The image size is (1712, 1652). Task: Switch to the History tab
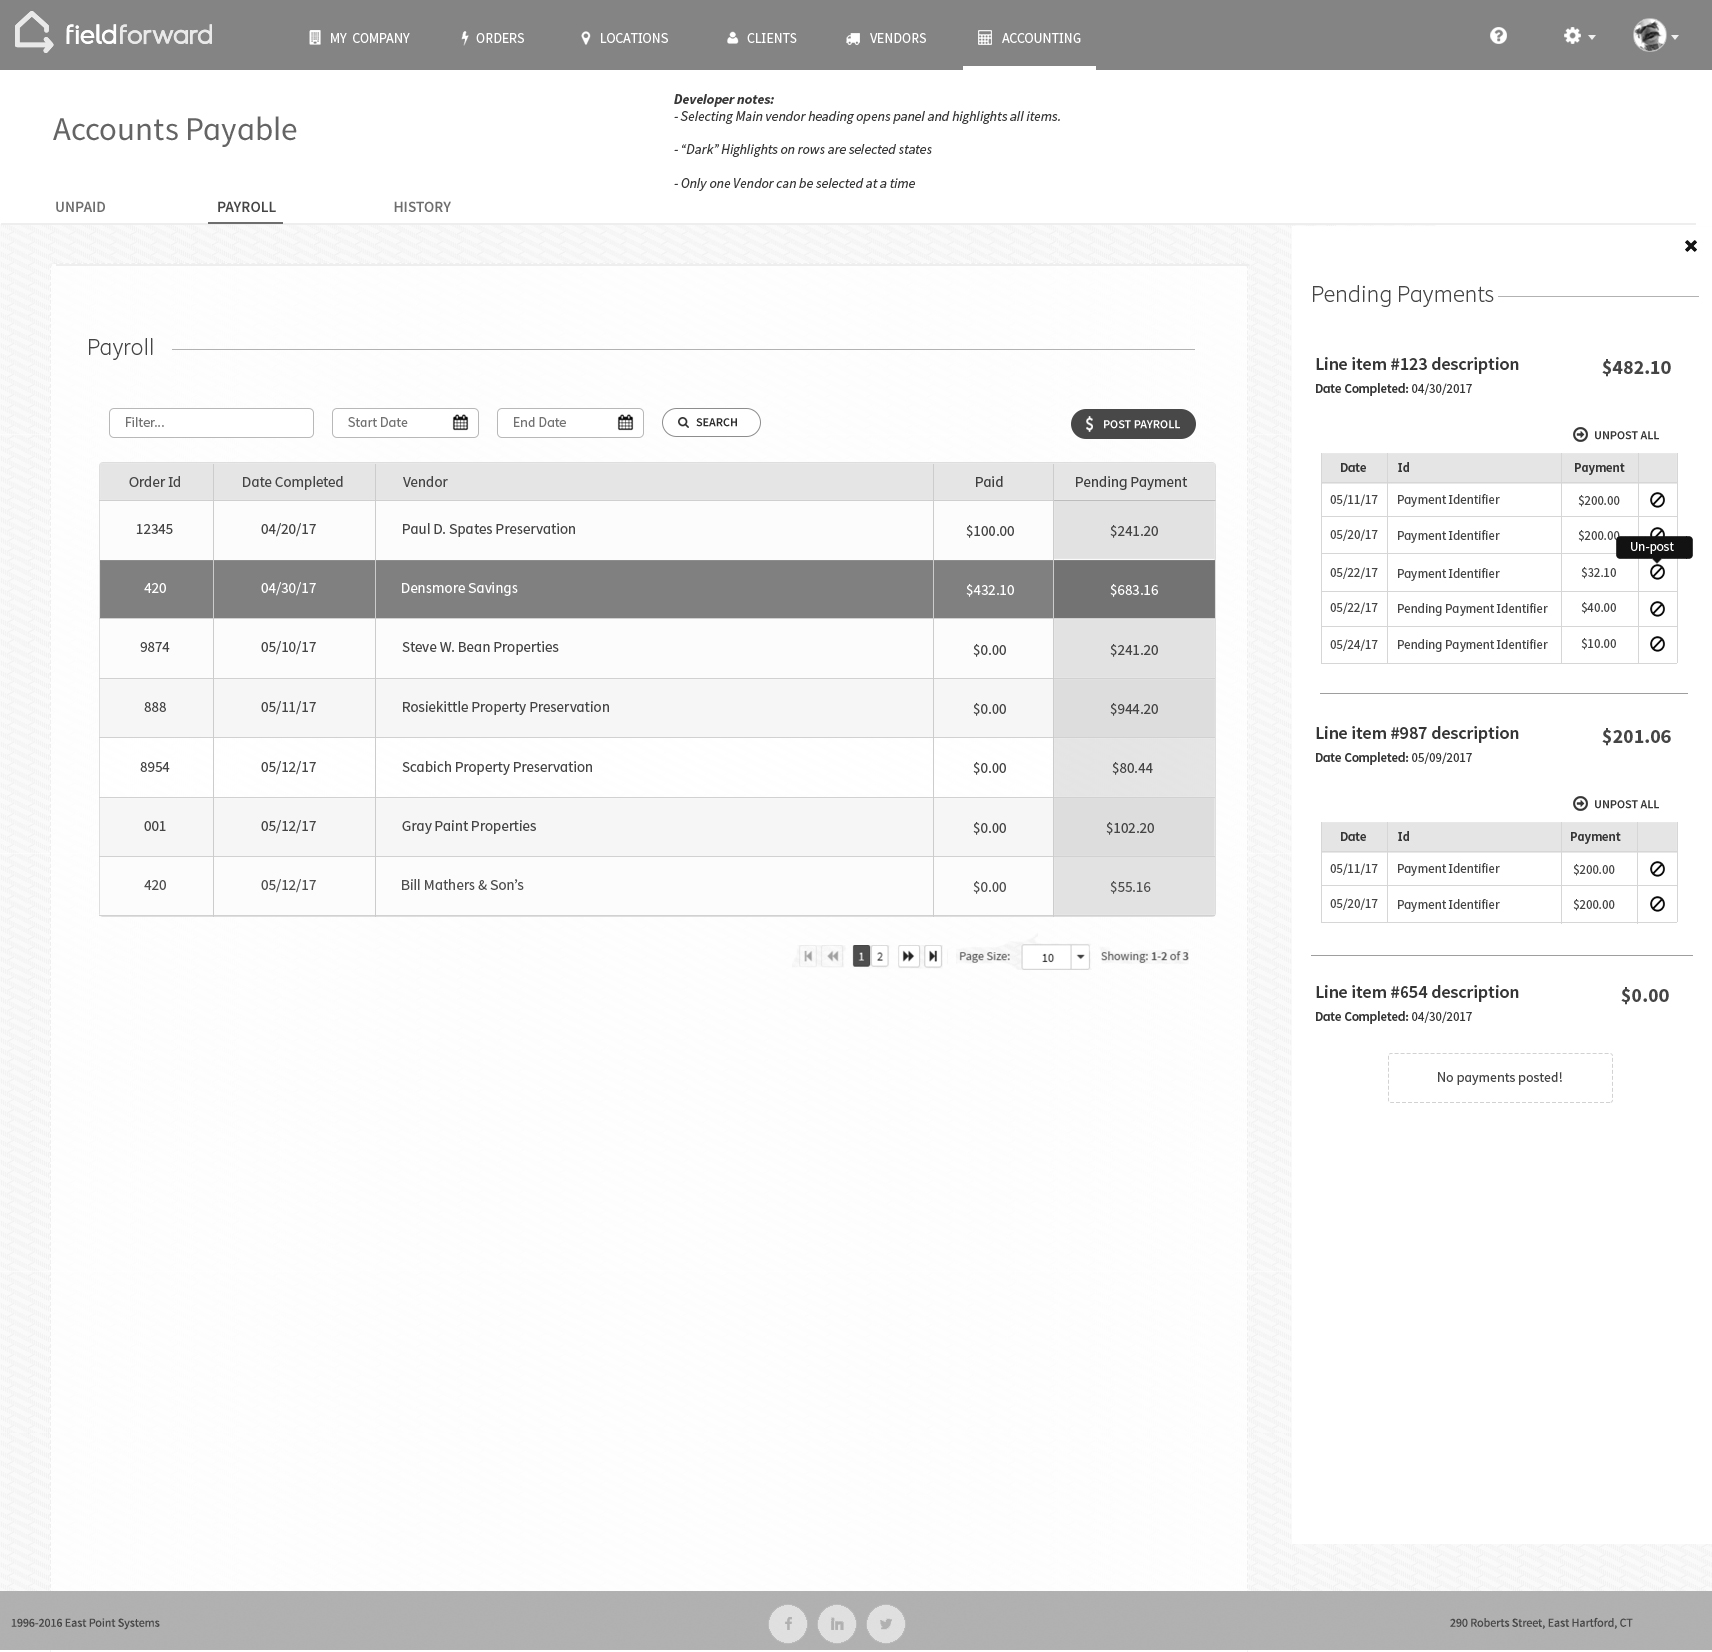422,207
